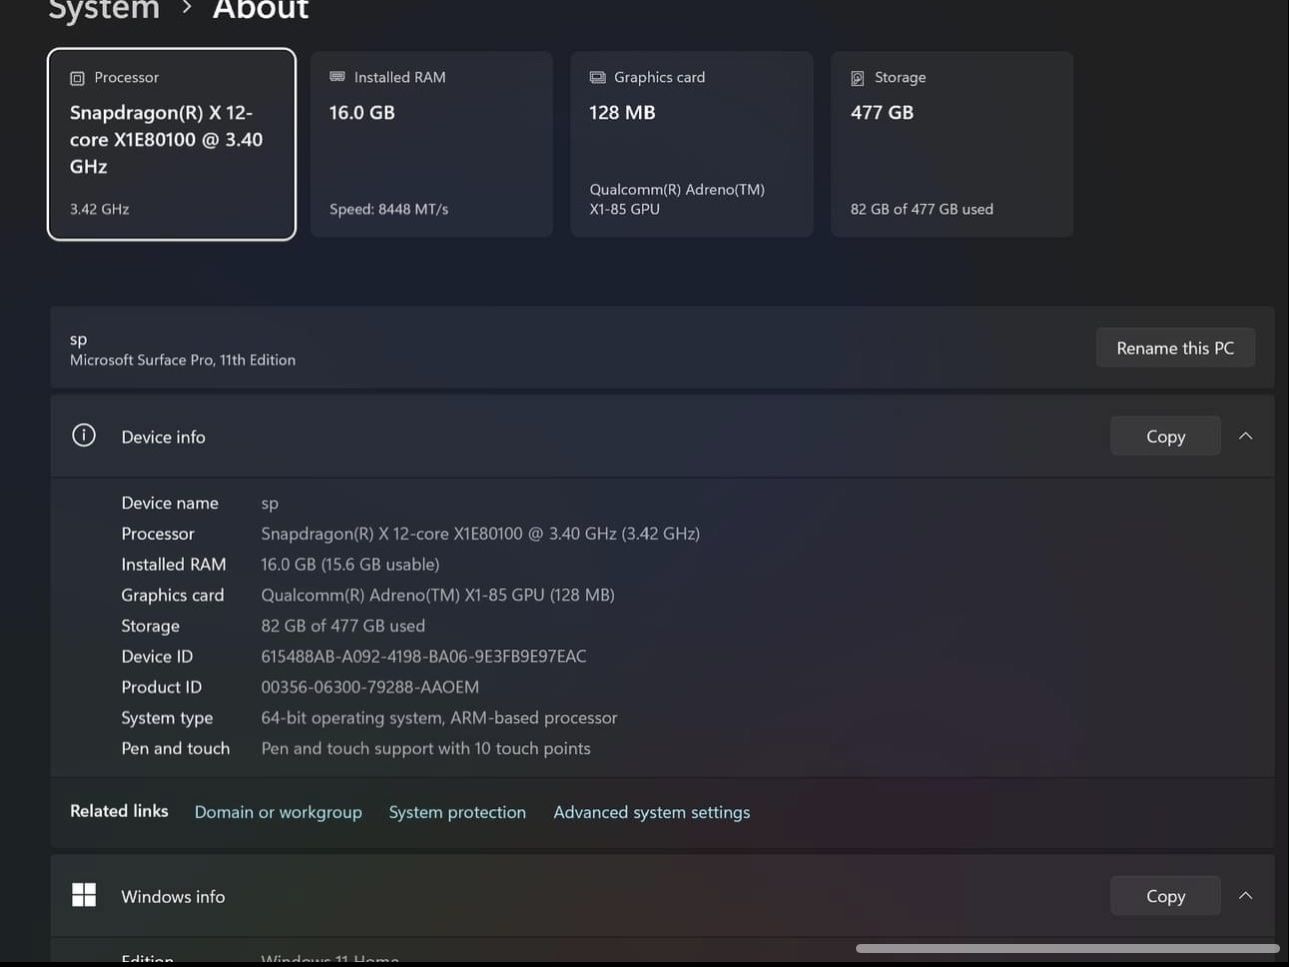Select the 16.0 GB Installed RAM card
1289x967 pixels.
point(432,144)
